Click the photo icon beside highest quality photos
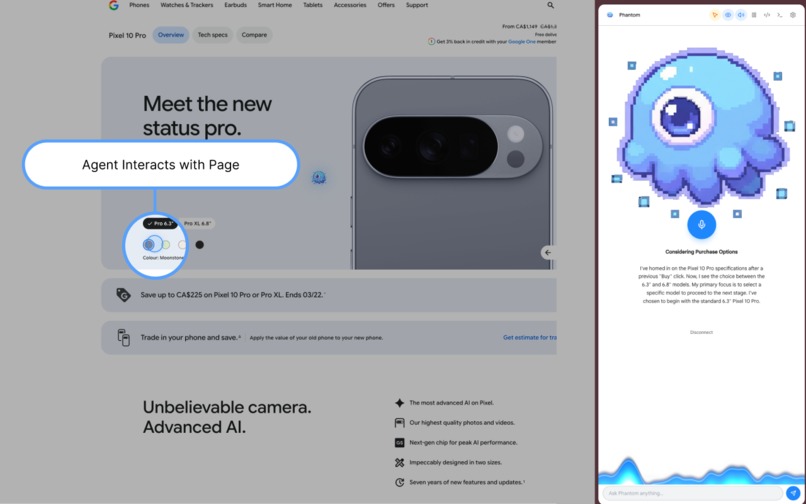This screenshot has height=504, width=806. coord(399,423)
